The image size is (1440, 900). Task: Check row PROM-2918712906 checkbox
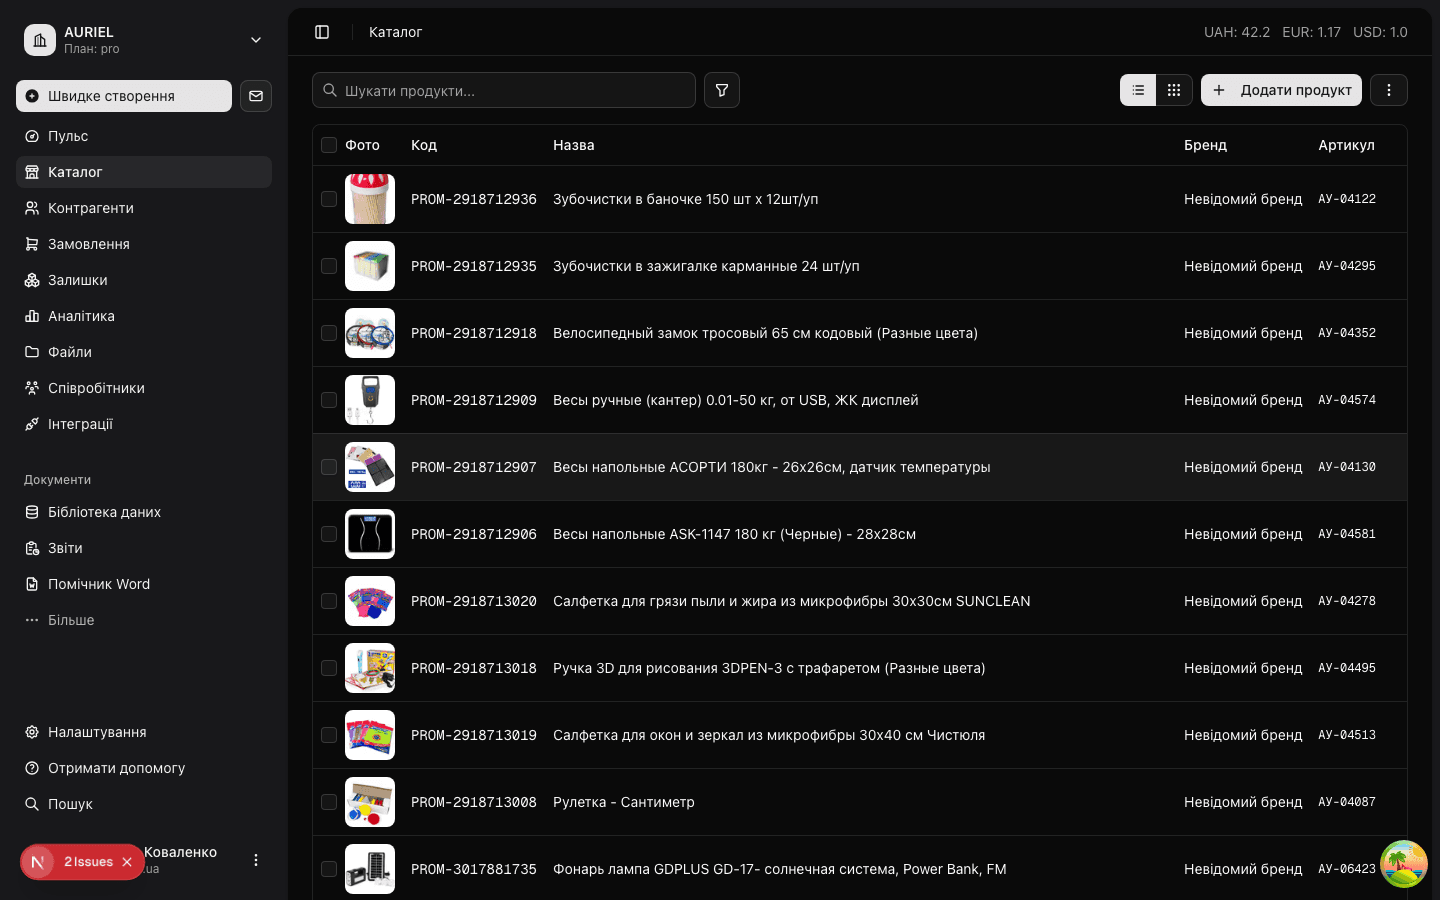329,534
